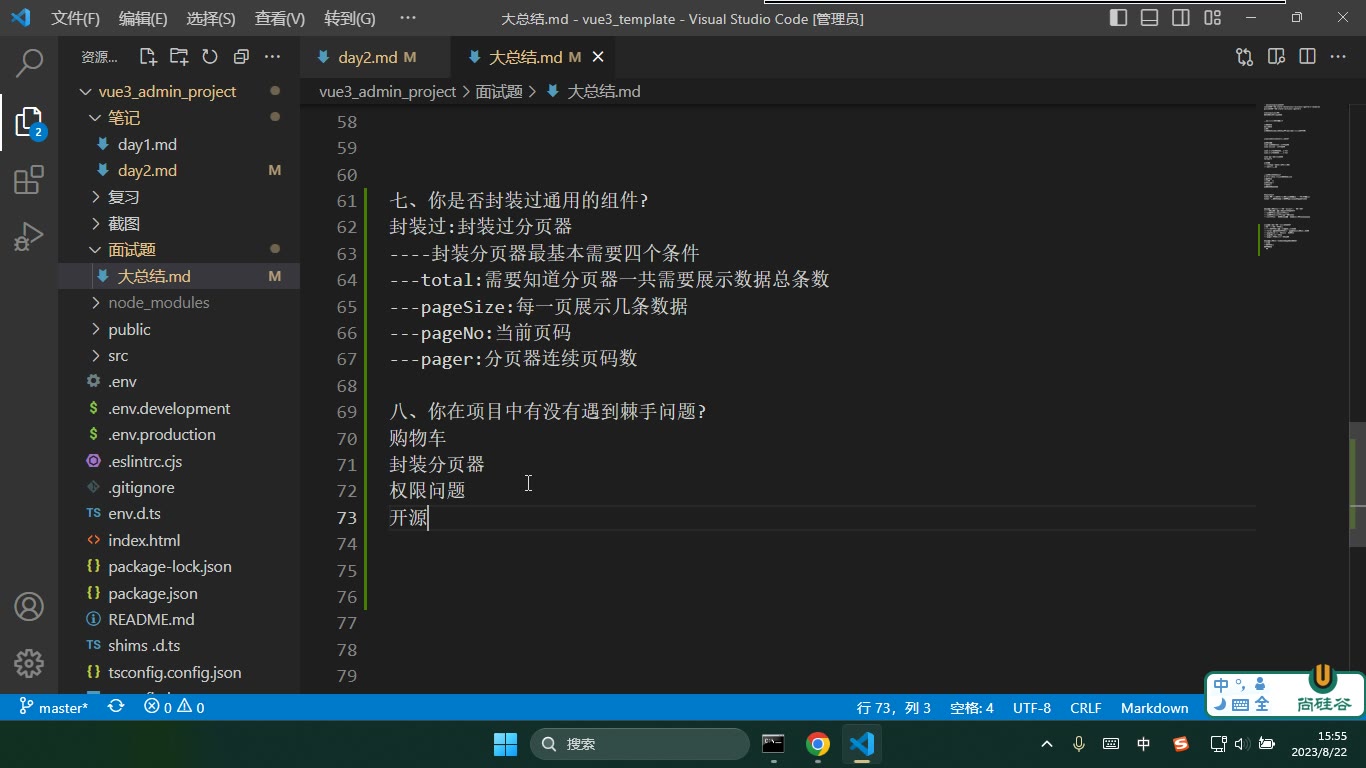Open the 文件(F) menu

[76, 18]
